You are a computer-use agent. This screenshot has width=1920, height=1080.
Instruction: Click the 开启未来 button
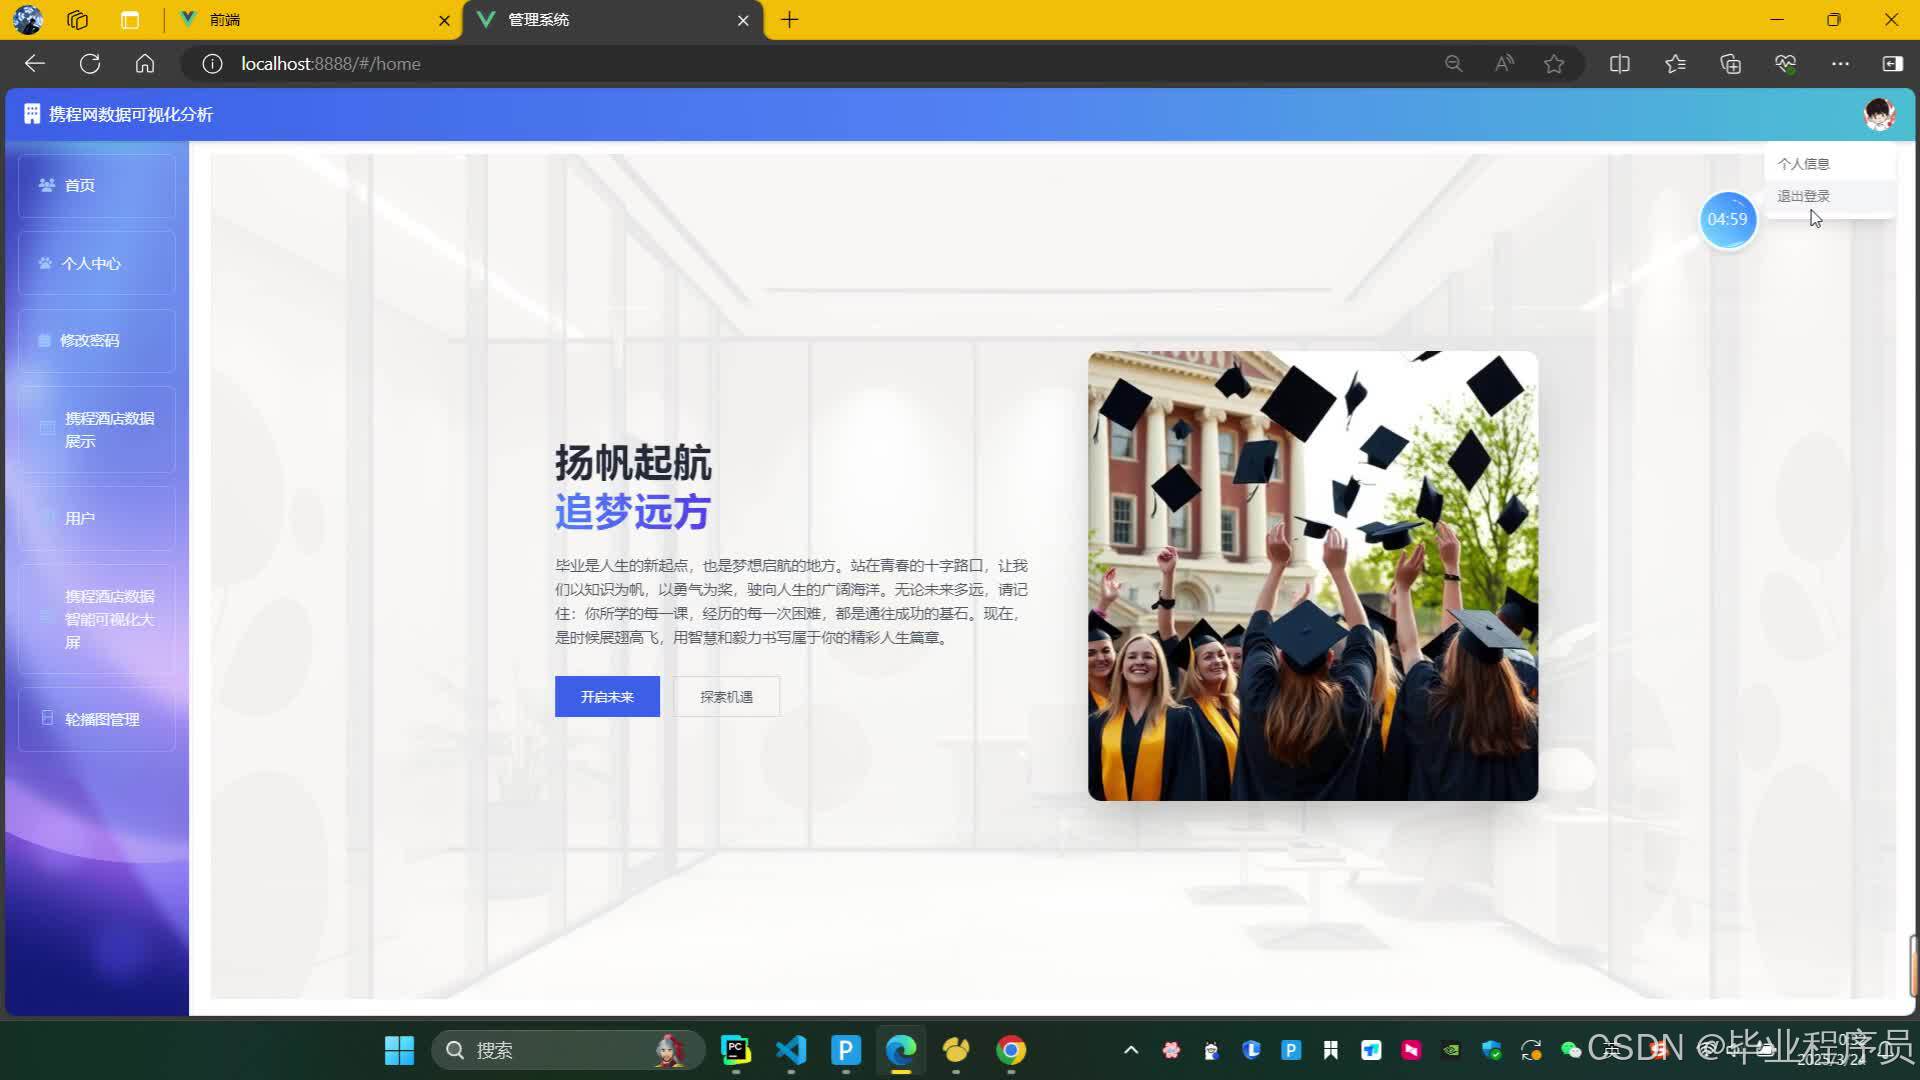607,696
